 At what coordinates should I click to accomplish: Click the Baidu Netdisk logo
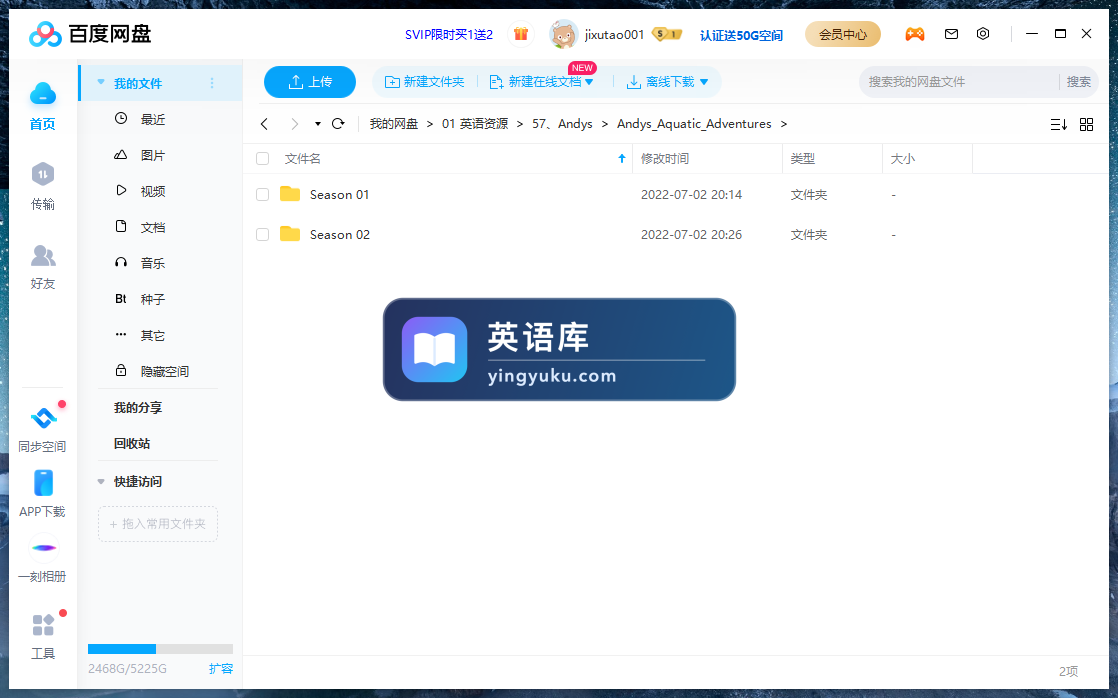pos(90,34)
